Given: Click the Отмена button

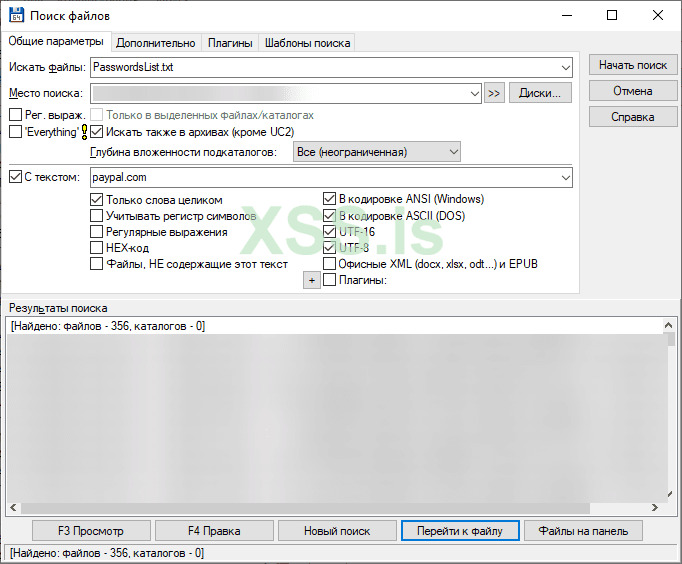Looking at the screenshot, I should pyautogui.click(x=633, y=91).
